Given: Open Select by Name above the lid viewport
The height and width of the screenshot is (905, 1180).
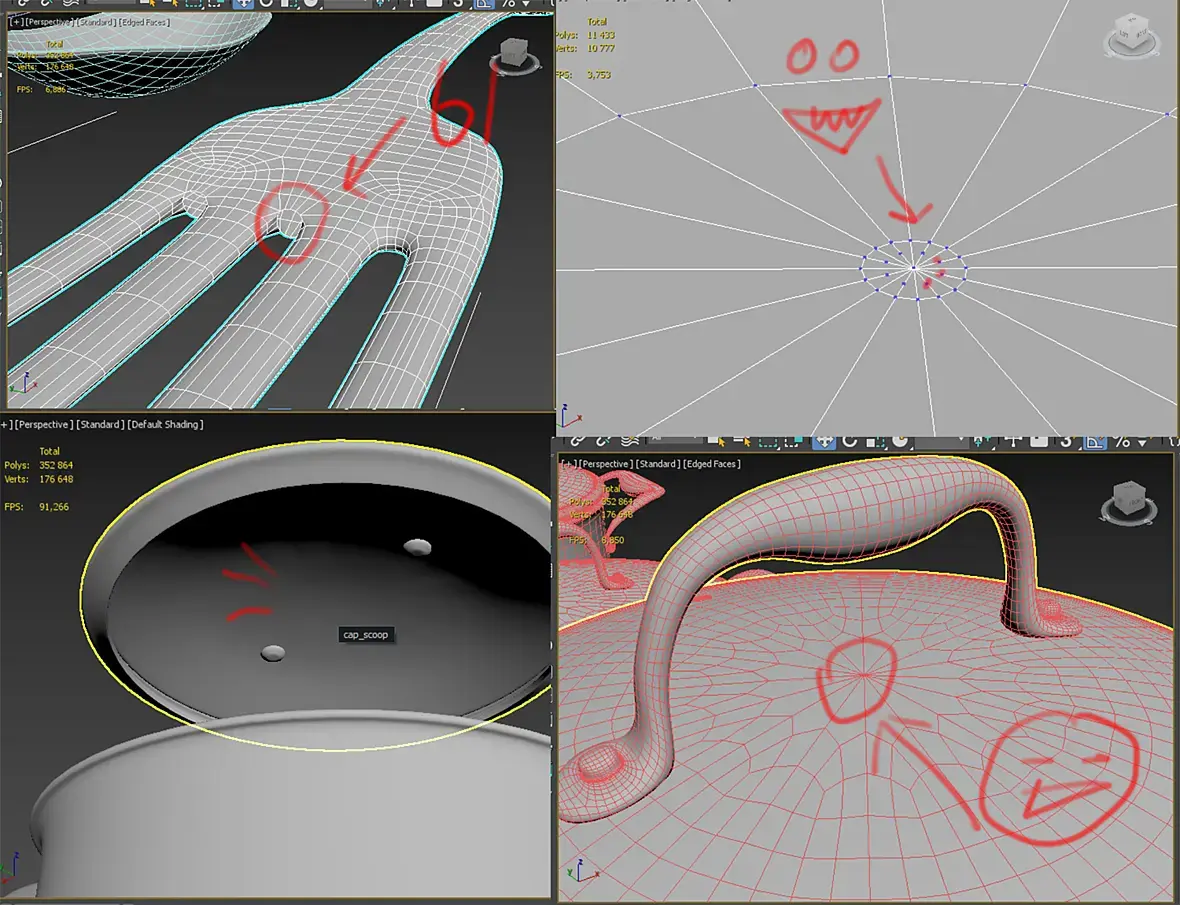Looking at the screenshot, I should (743, 441).
